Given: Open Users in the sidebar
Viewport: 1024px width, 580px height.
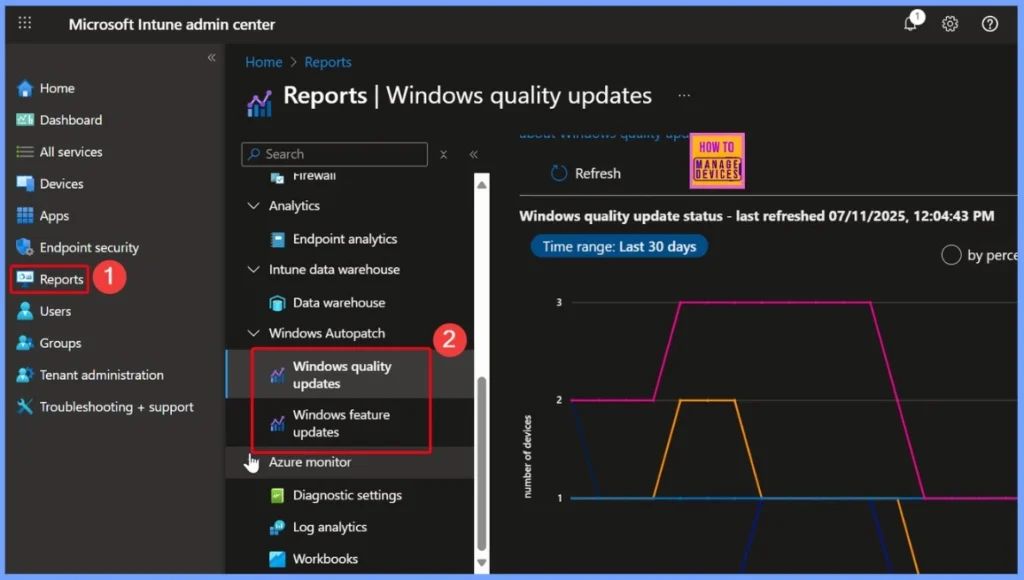Looking at the screenshot, I should pyautogui.click(x=55, y=312).
